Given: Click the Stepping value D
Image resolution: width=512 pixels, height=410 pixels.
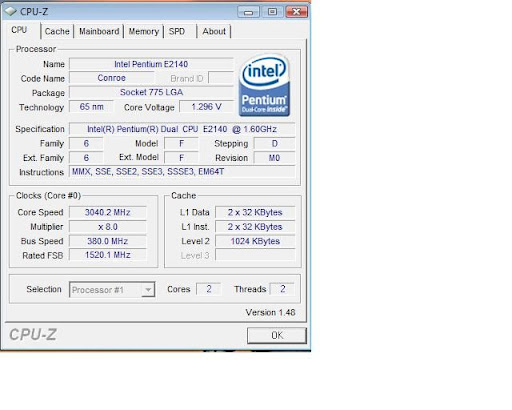Looking at the screenshot, I should click(274, 143).
